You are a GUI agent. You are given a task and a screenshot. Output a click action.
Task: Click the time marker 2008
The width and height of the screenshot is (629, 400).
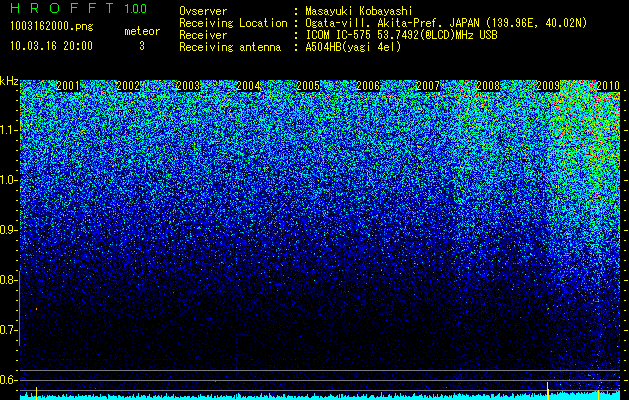point(488,86)
